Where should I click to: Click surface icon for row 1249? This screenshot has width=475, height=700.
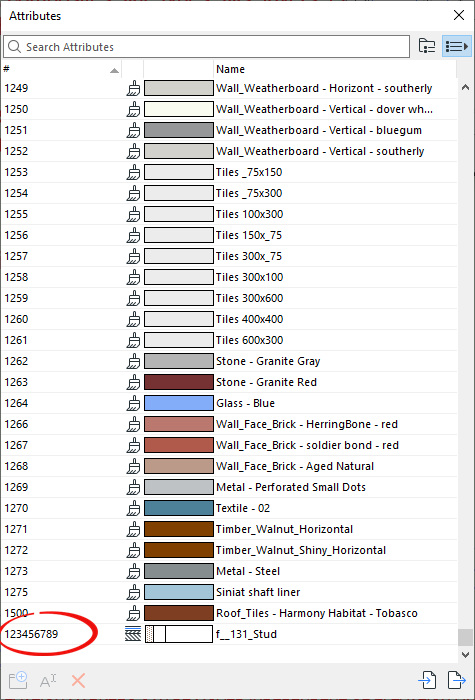point(133,88)
